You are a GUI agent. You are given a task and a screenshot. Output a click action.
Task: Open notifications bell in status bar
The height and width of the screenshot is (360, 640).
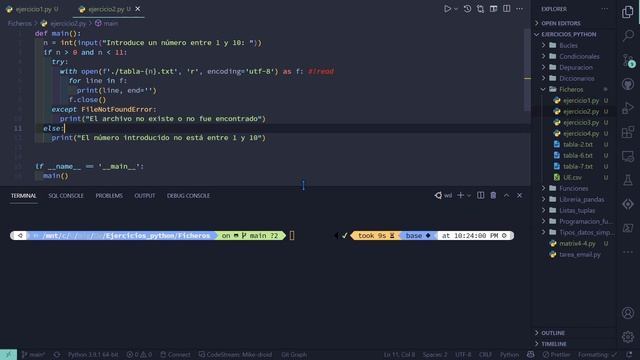(x=629, y=355)
